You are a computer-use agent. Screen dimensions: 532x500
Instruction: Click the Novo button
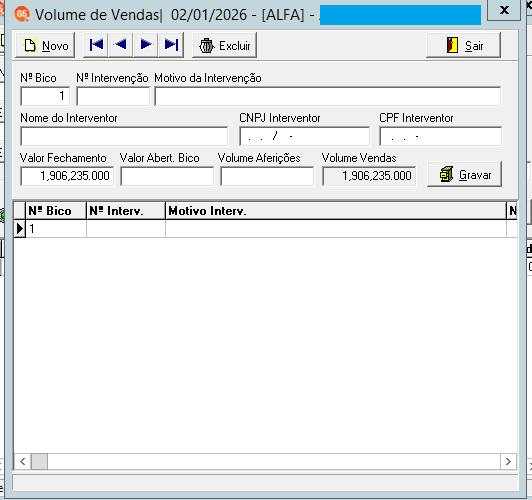[45, 45]
